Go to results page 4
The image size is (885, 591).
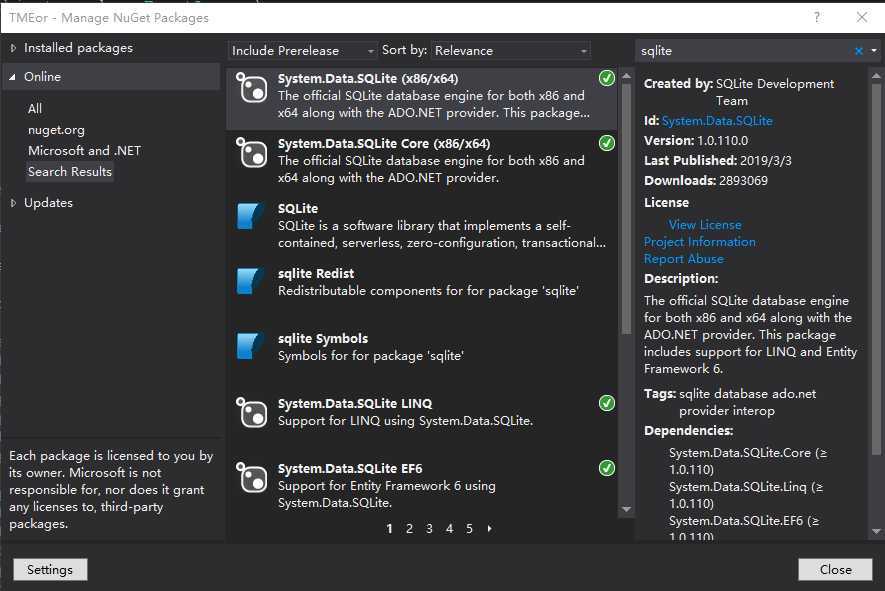click(x=449, y=529)
